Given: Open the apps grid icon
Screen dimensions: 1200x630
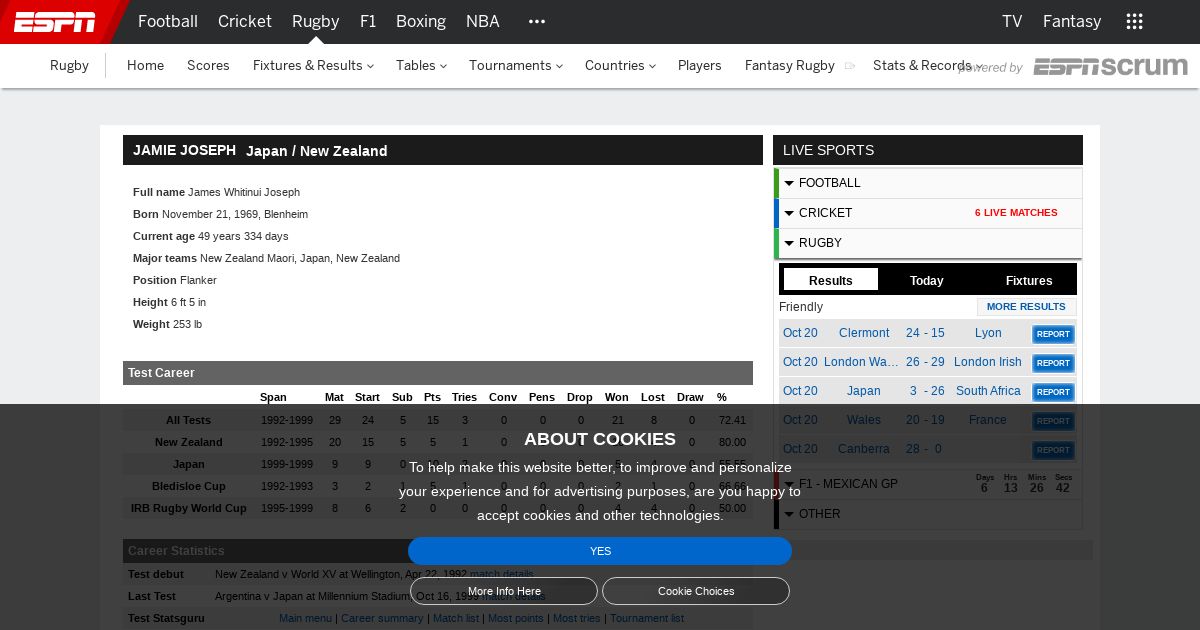Looking at the screenshot, I should click(1134, 21).
